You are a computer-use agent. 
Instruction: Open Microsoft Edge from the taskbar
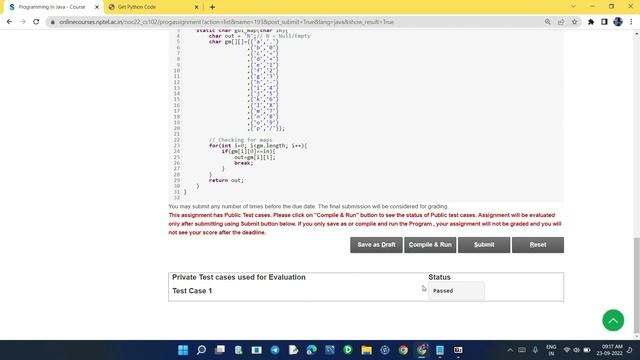click(311, 350)
